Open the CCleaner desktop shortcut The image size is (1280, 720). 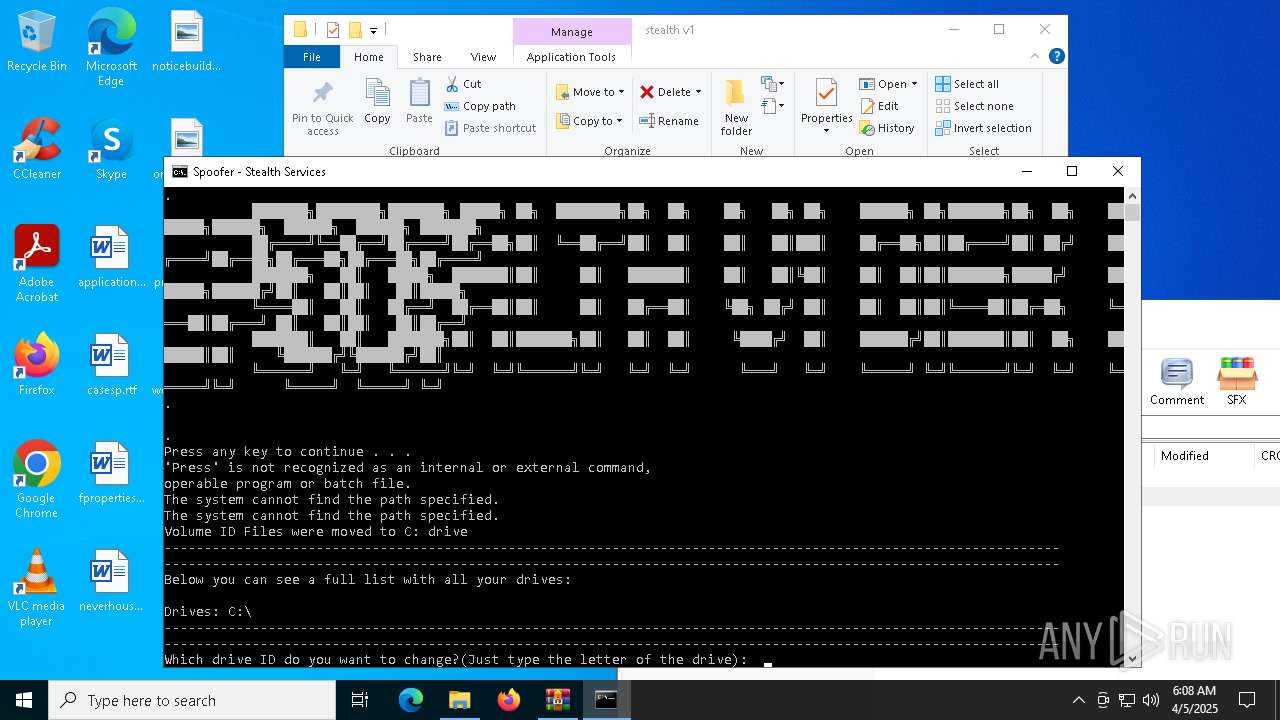(x=37, y=149)
